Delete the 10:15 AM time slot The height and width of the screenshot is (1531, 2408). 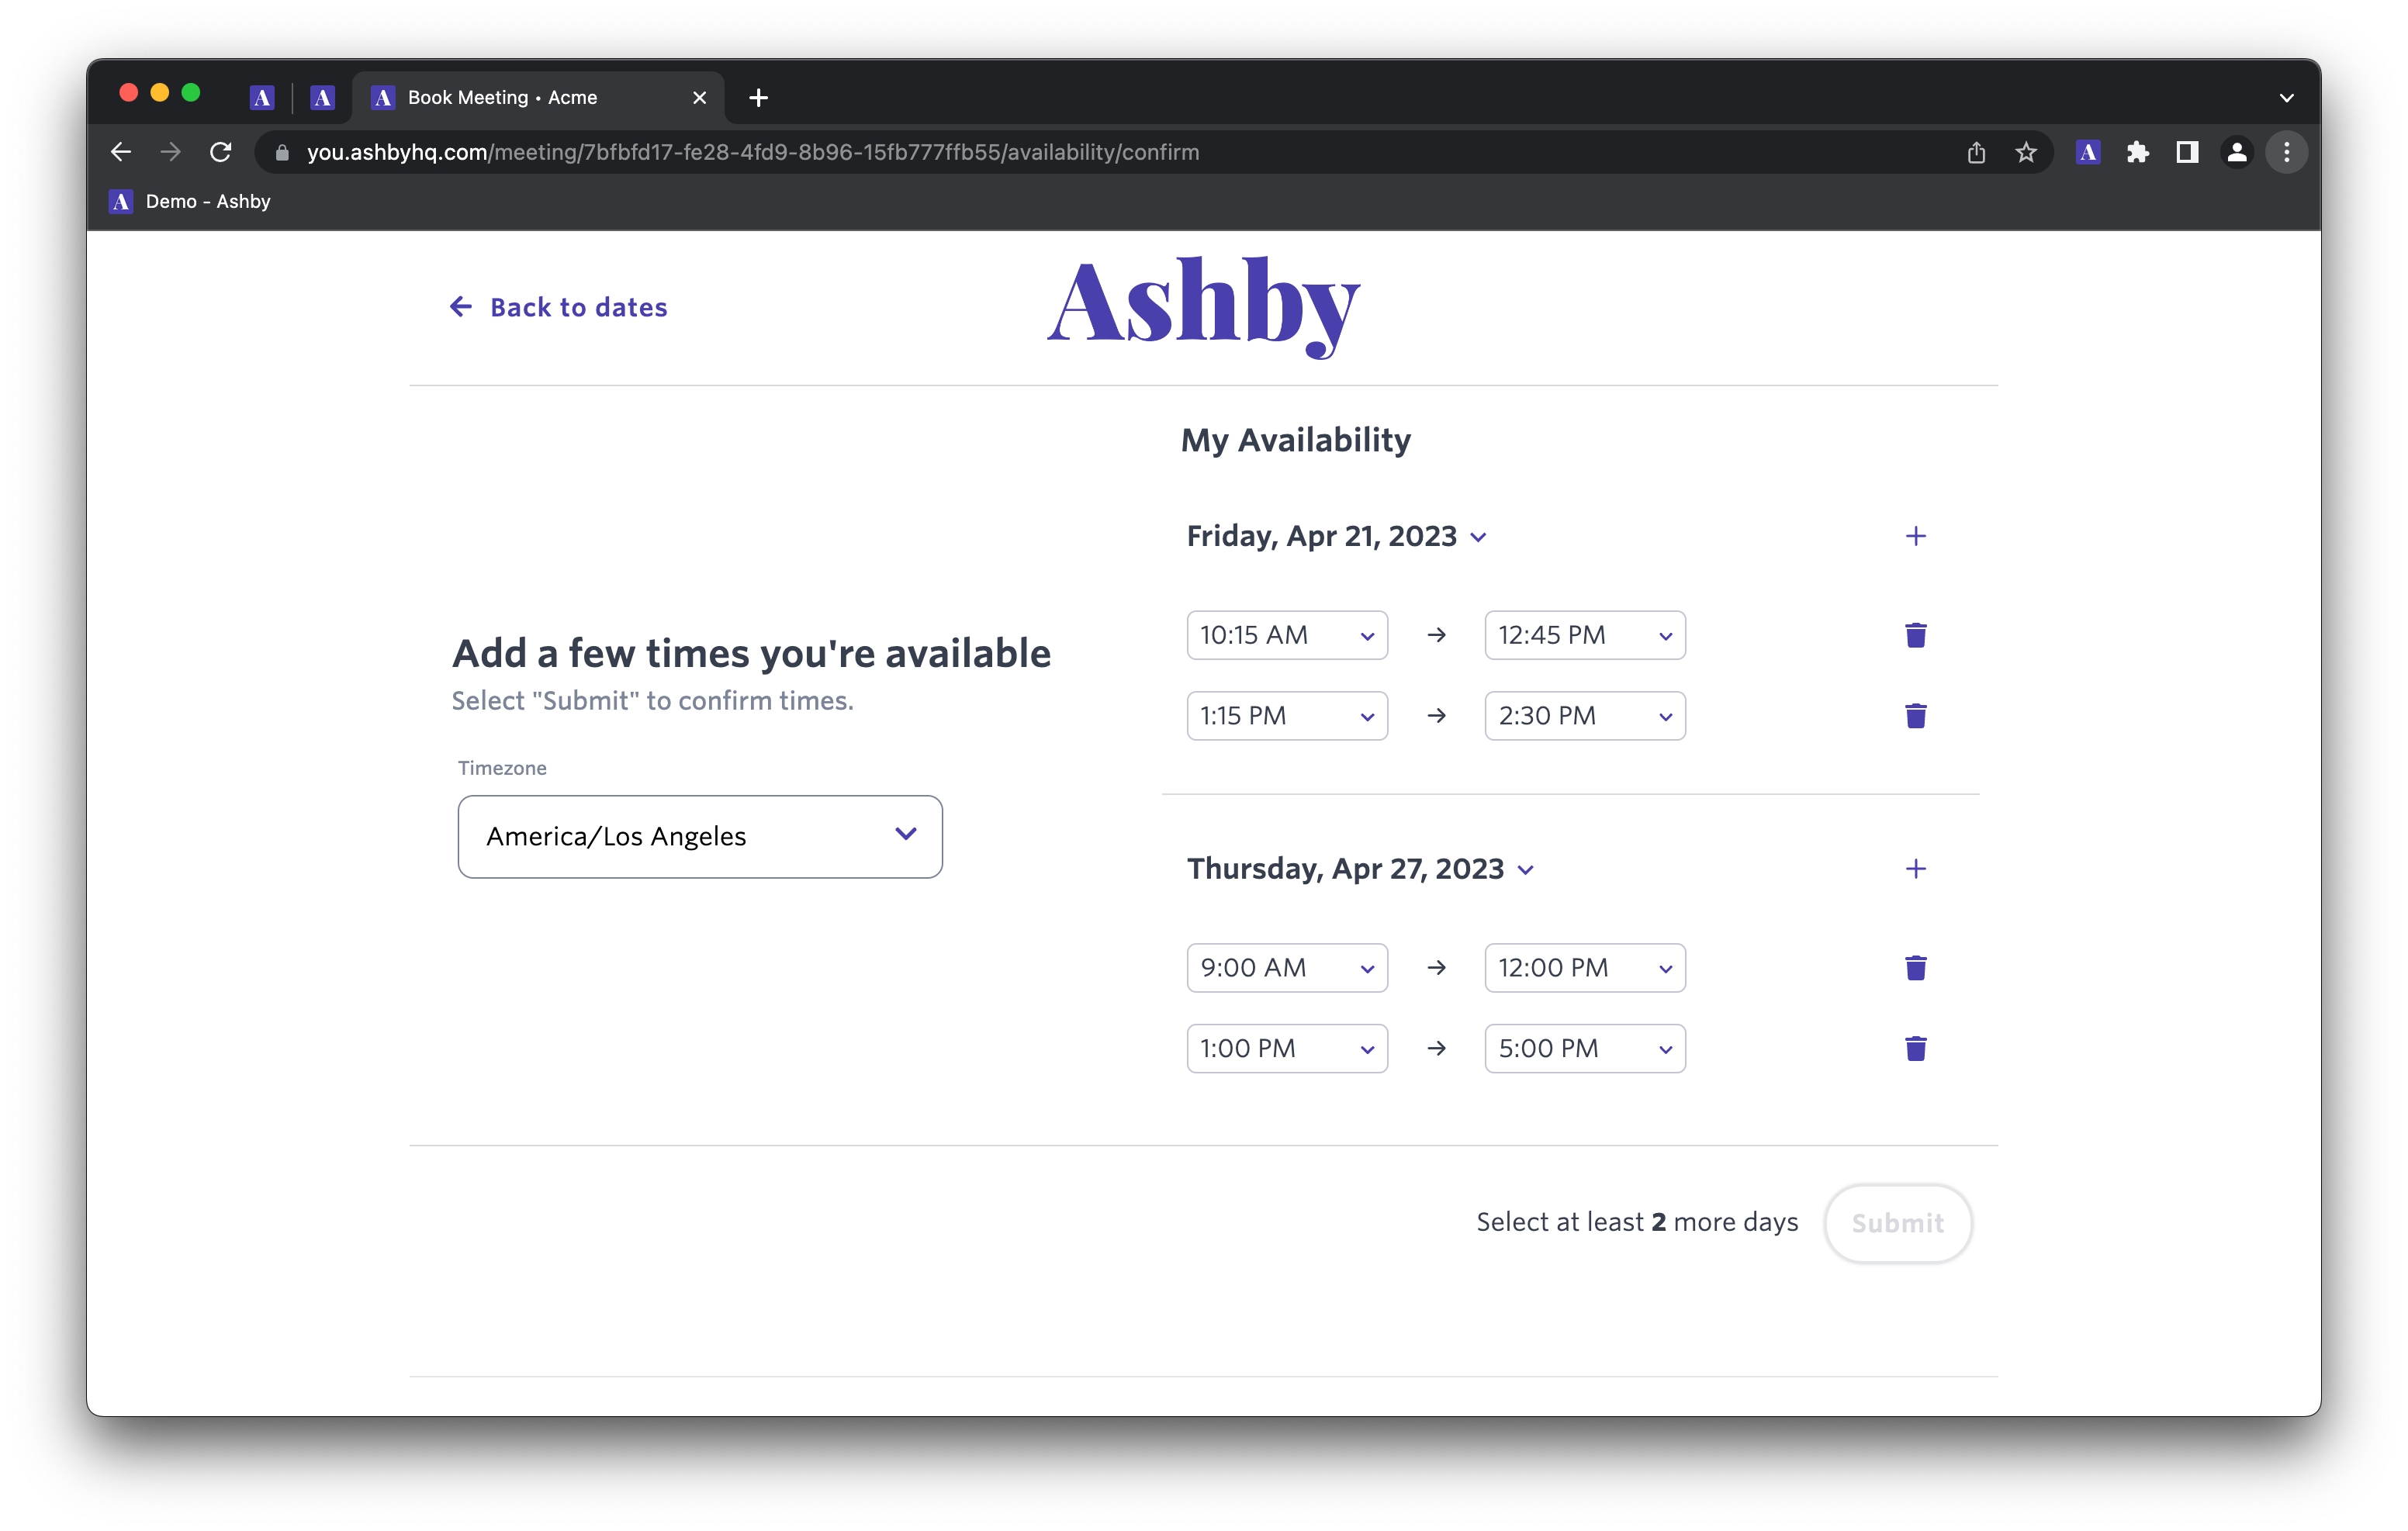tap(1915, 635)
